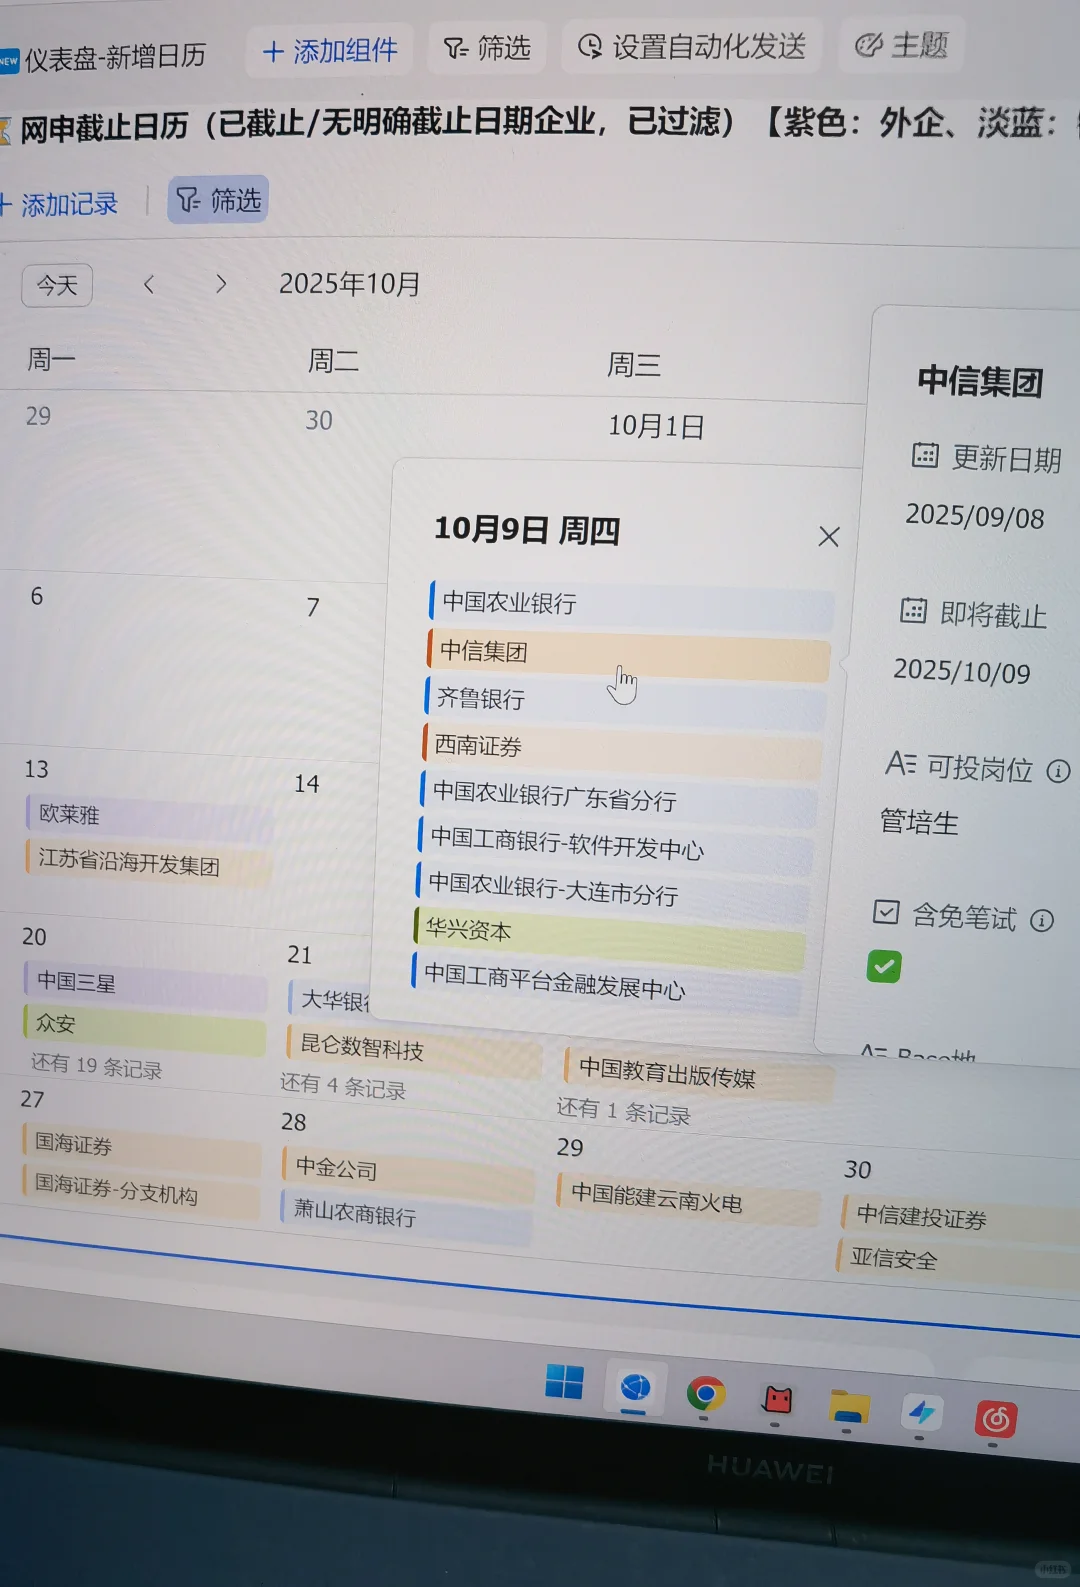Click the red cat-face taskbar icon
Image resolution: width=1080 pixels, height=1587 pixels.
tap(777, 1400)
